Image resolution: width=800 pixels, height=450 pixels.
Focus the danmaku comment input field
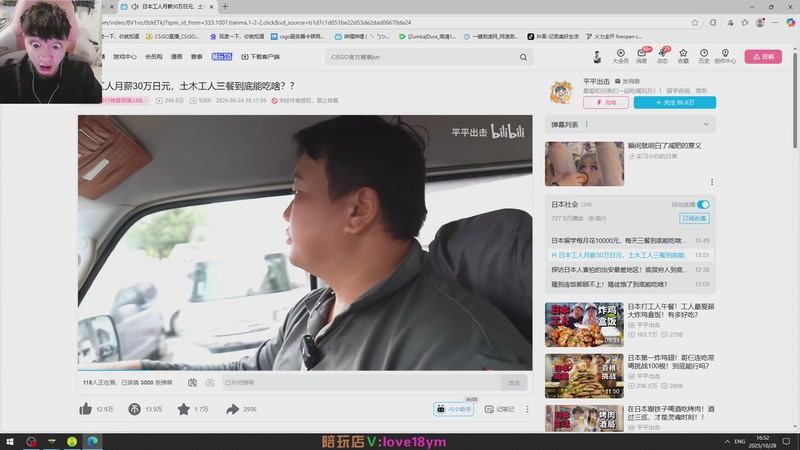361,382
